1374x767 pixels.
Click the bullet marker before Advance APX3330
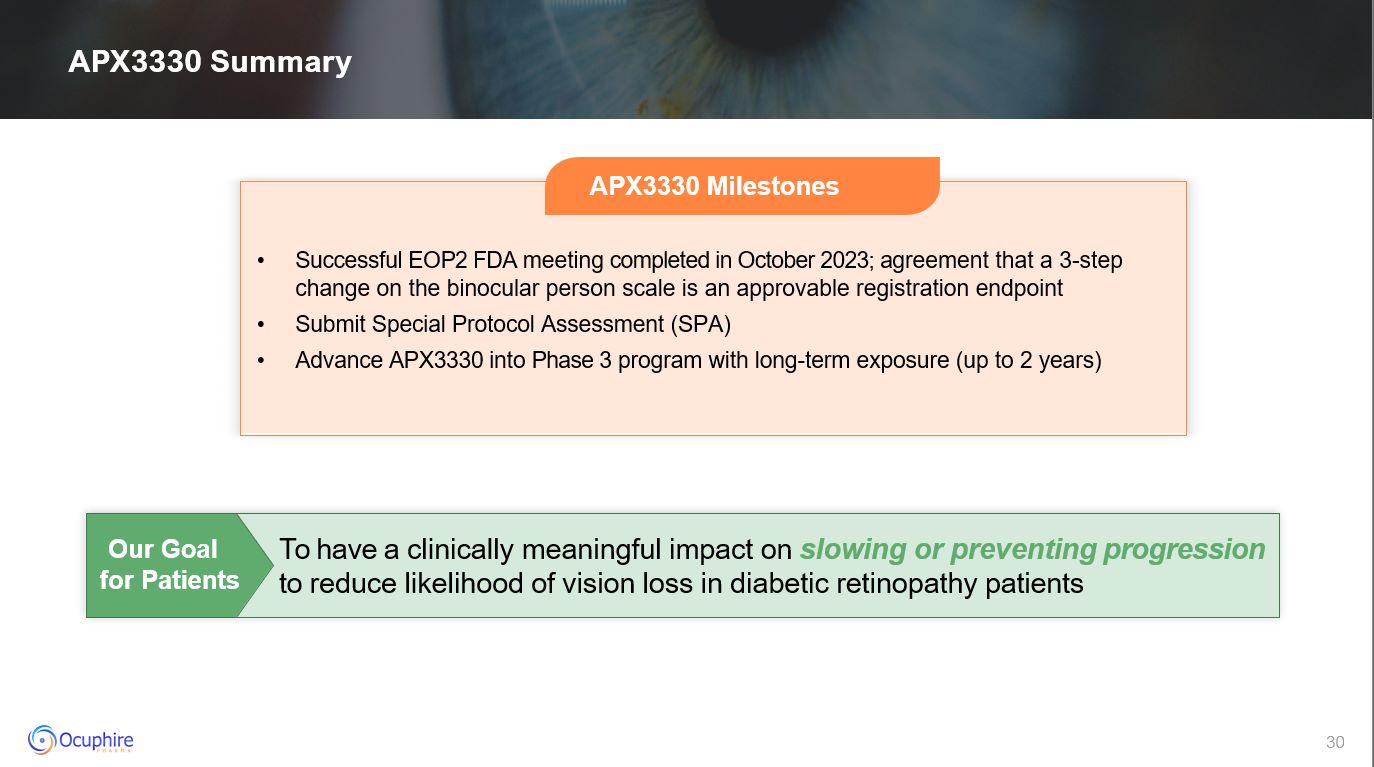(262, 361)
